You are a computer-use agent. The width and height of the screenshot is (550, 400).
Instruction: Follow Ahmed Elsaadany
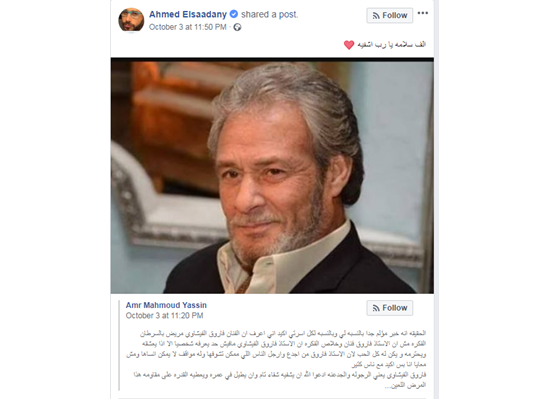tap(390, 15)
